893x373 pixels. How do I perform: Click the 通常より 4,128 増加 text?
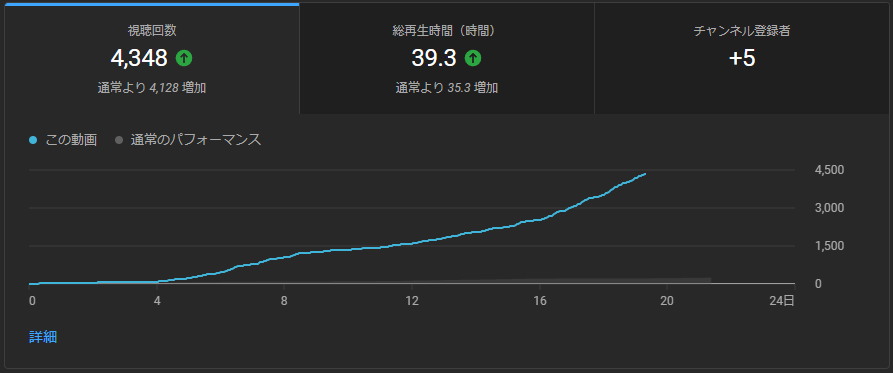pyautogui.click(x=151, y=88)
